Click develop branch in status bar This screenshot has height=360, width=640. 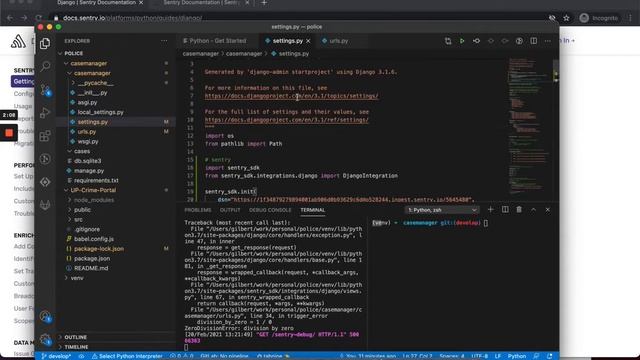(x=56, y=356)
